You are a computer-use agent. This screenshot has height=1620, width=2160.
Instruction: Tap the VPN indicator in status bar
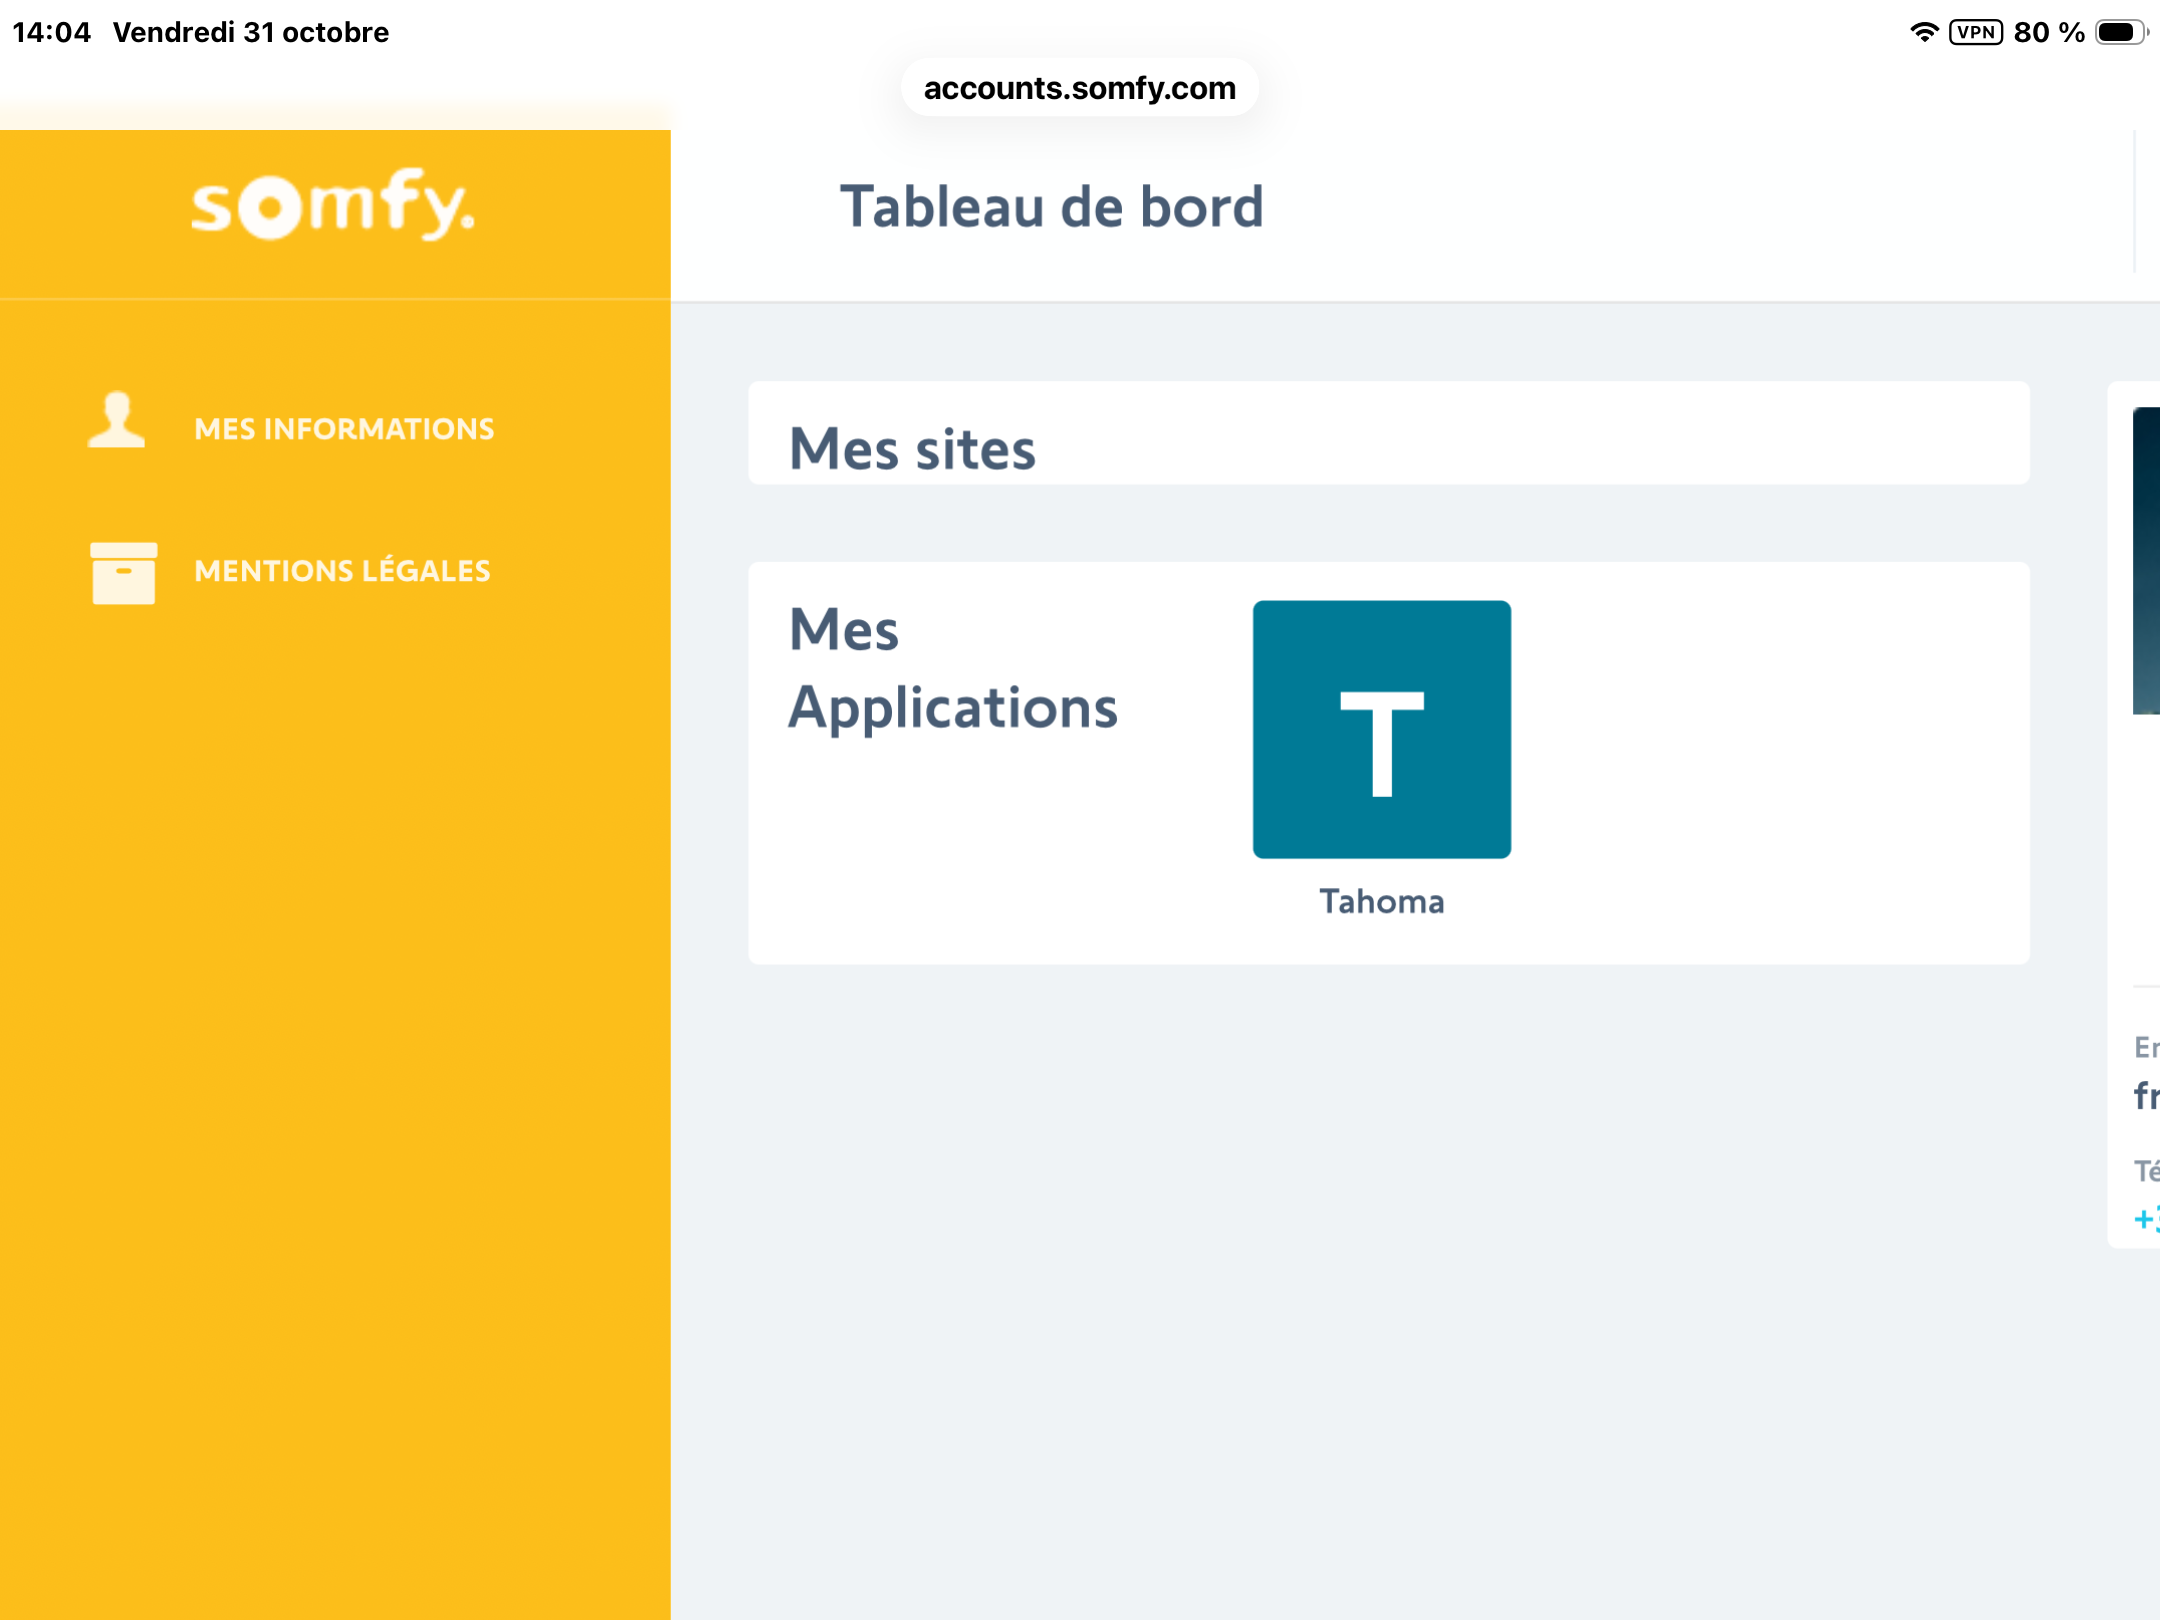pyautogui.click(x=1976, y=32)
